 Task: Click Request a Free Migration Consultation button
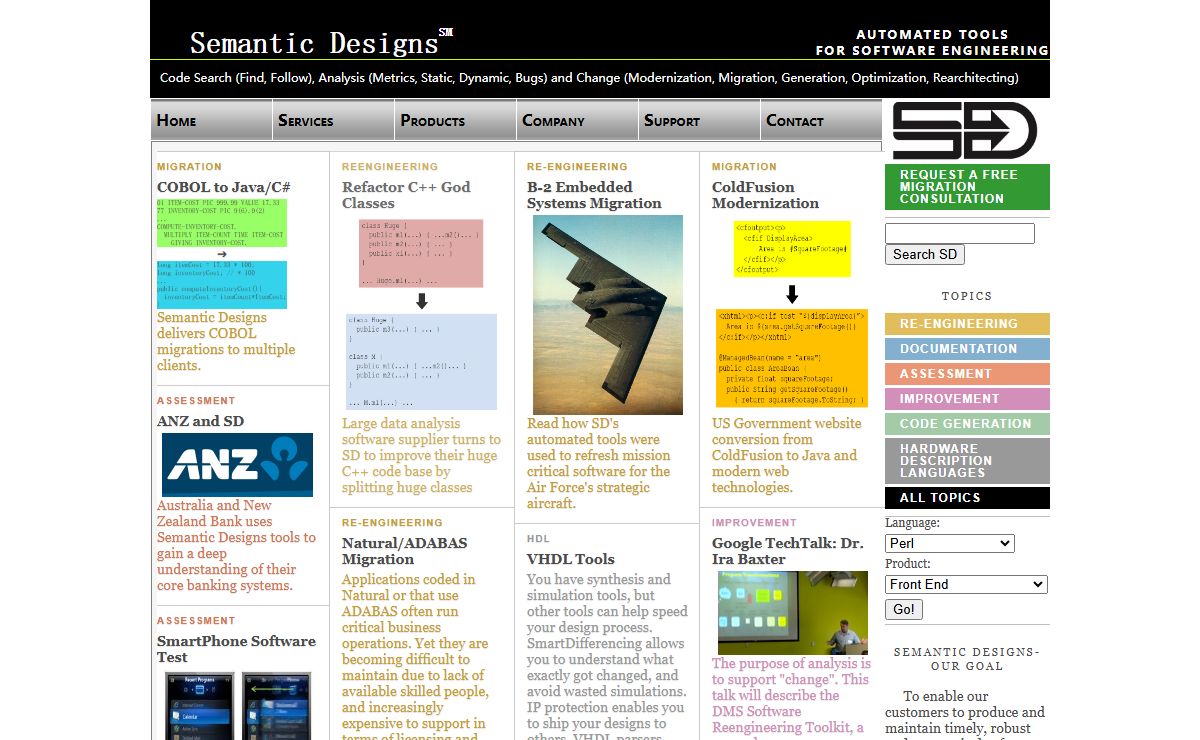coord(967,187)
